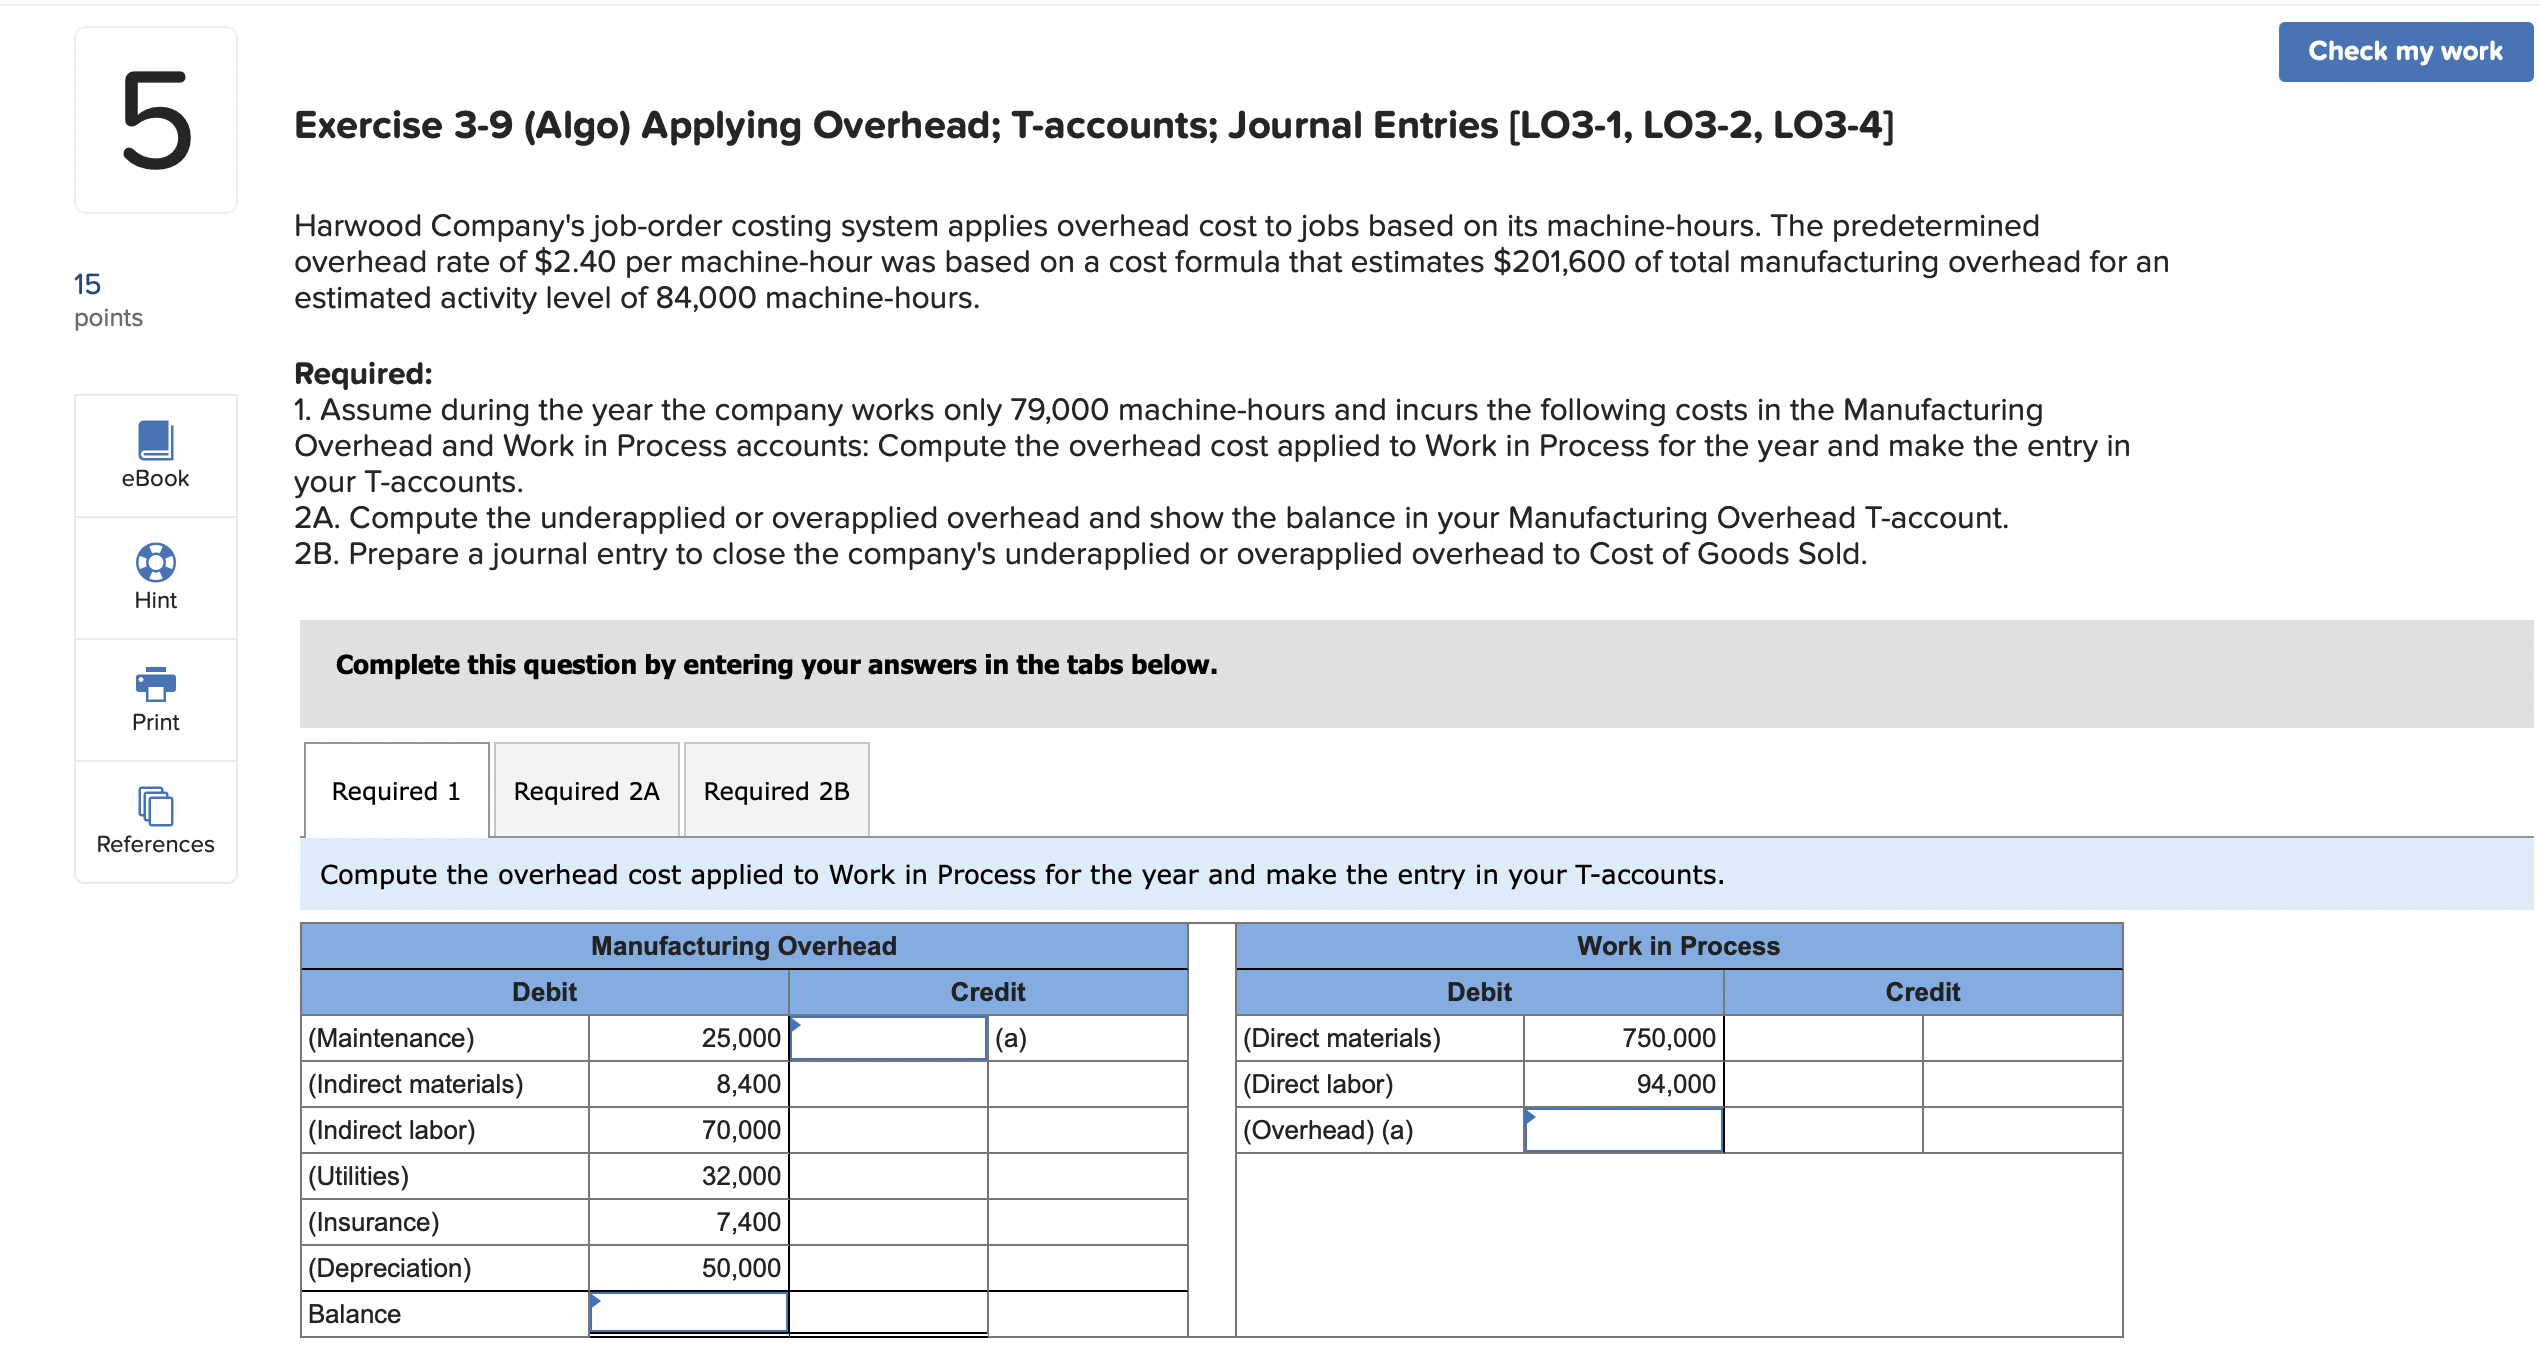Click the Hint lifebuoy icon

pos(155,563)
